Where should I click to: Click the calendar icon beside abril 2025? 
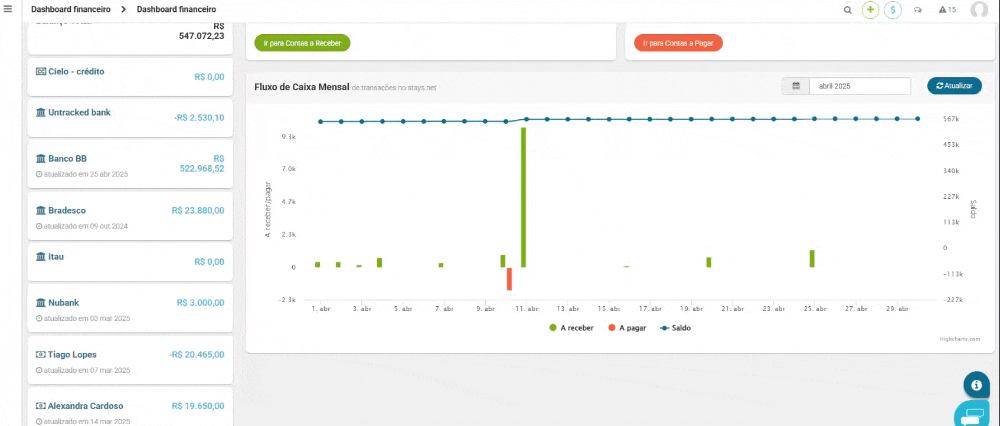795,86
